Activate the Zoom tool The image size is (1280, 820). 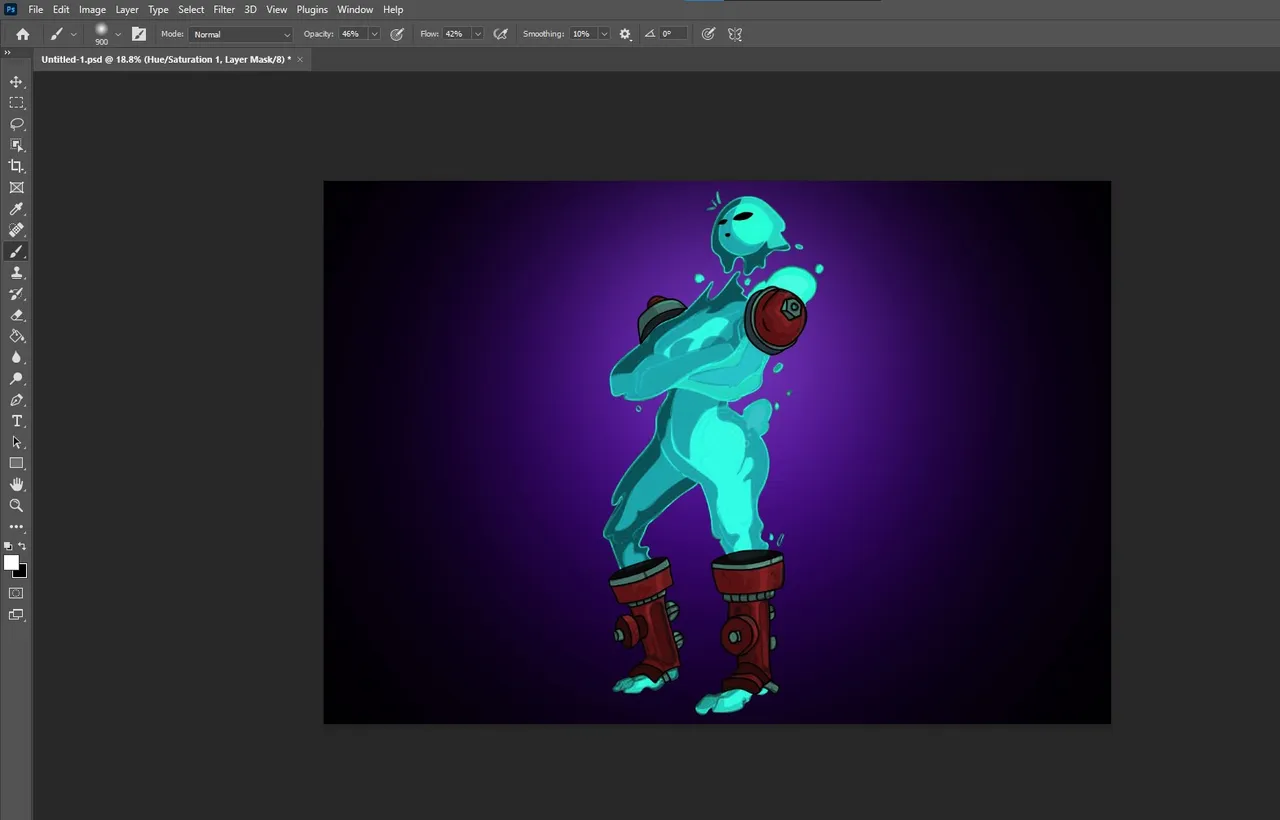[x=16, y=505]
